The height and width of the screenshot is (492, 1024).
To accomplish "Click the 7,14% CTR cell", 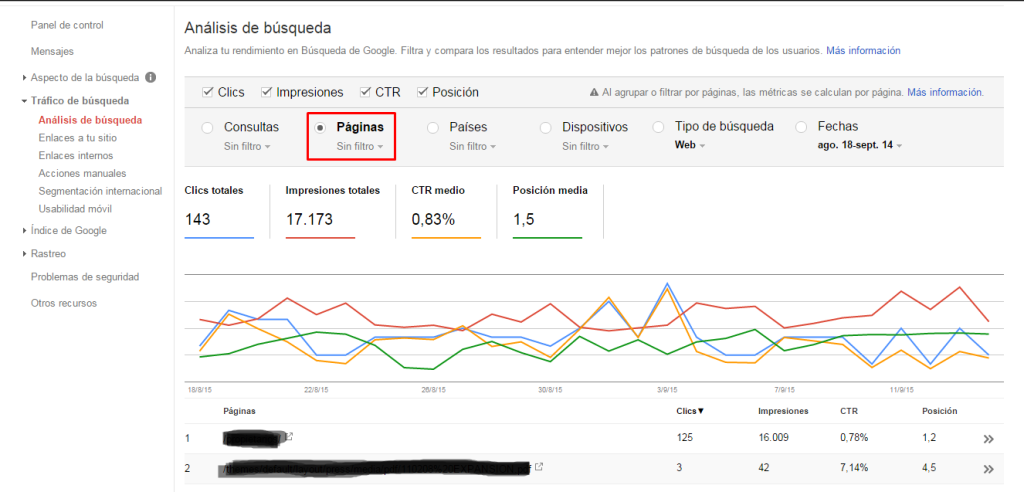I will 854,468.
